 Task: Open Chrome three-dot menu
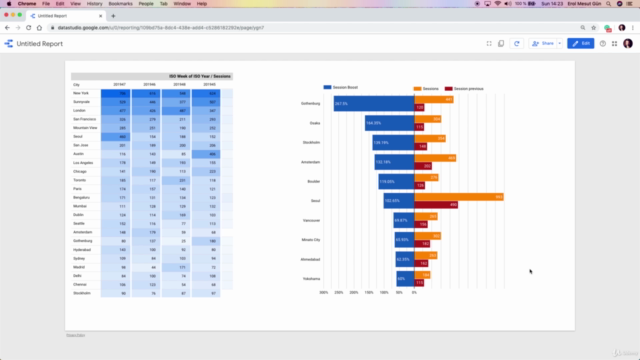tap(633, 28)
